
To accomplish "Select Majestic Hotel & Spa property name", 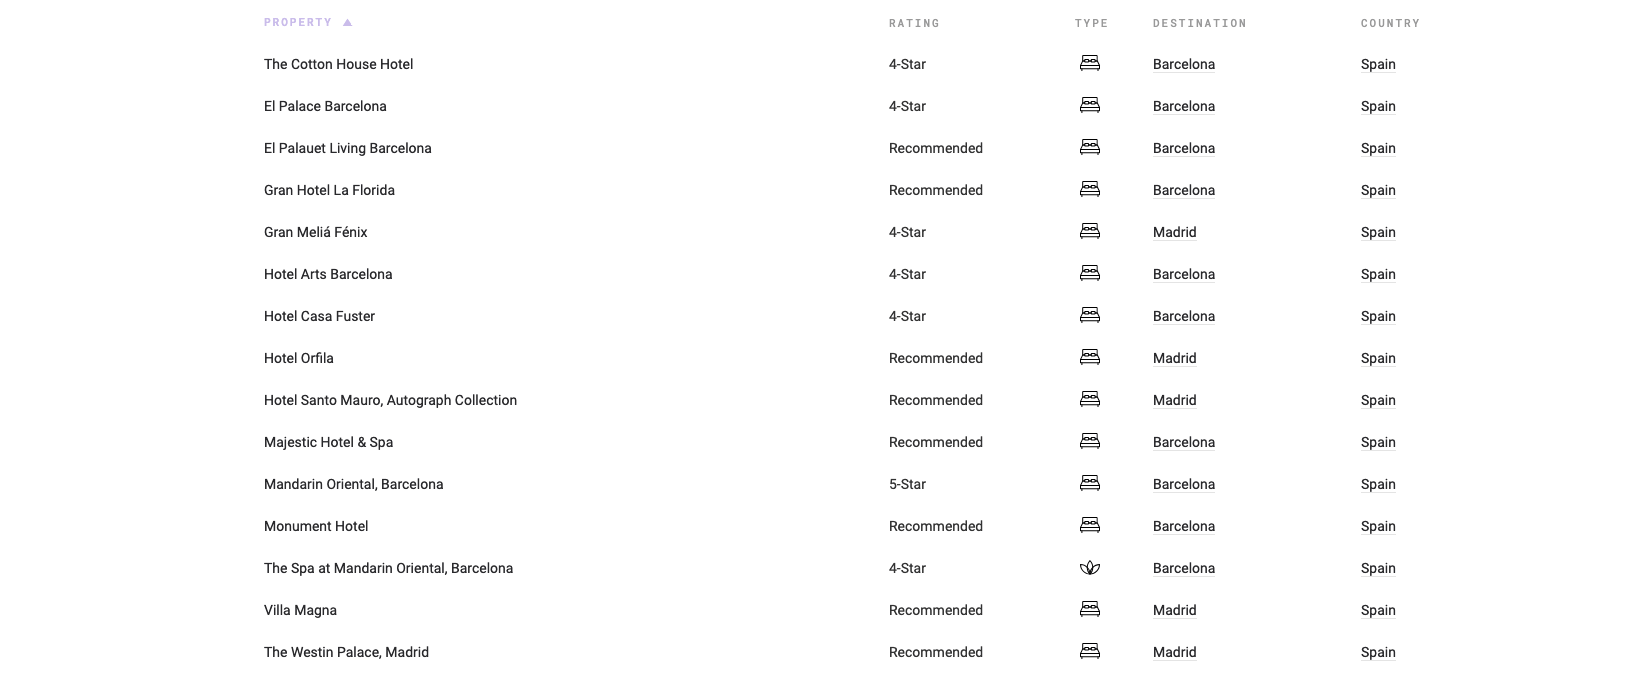I will (x=328, y=442).
